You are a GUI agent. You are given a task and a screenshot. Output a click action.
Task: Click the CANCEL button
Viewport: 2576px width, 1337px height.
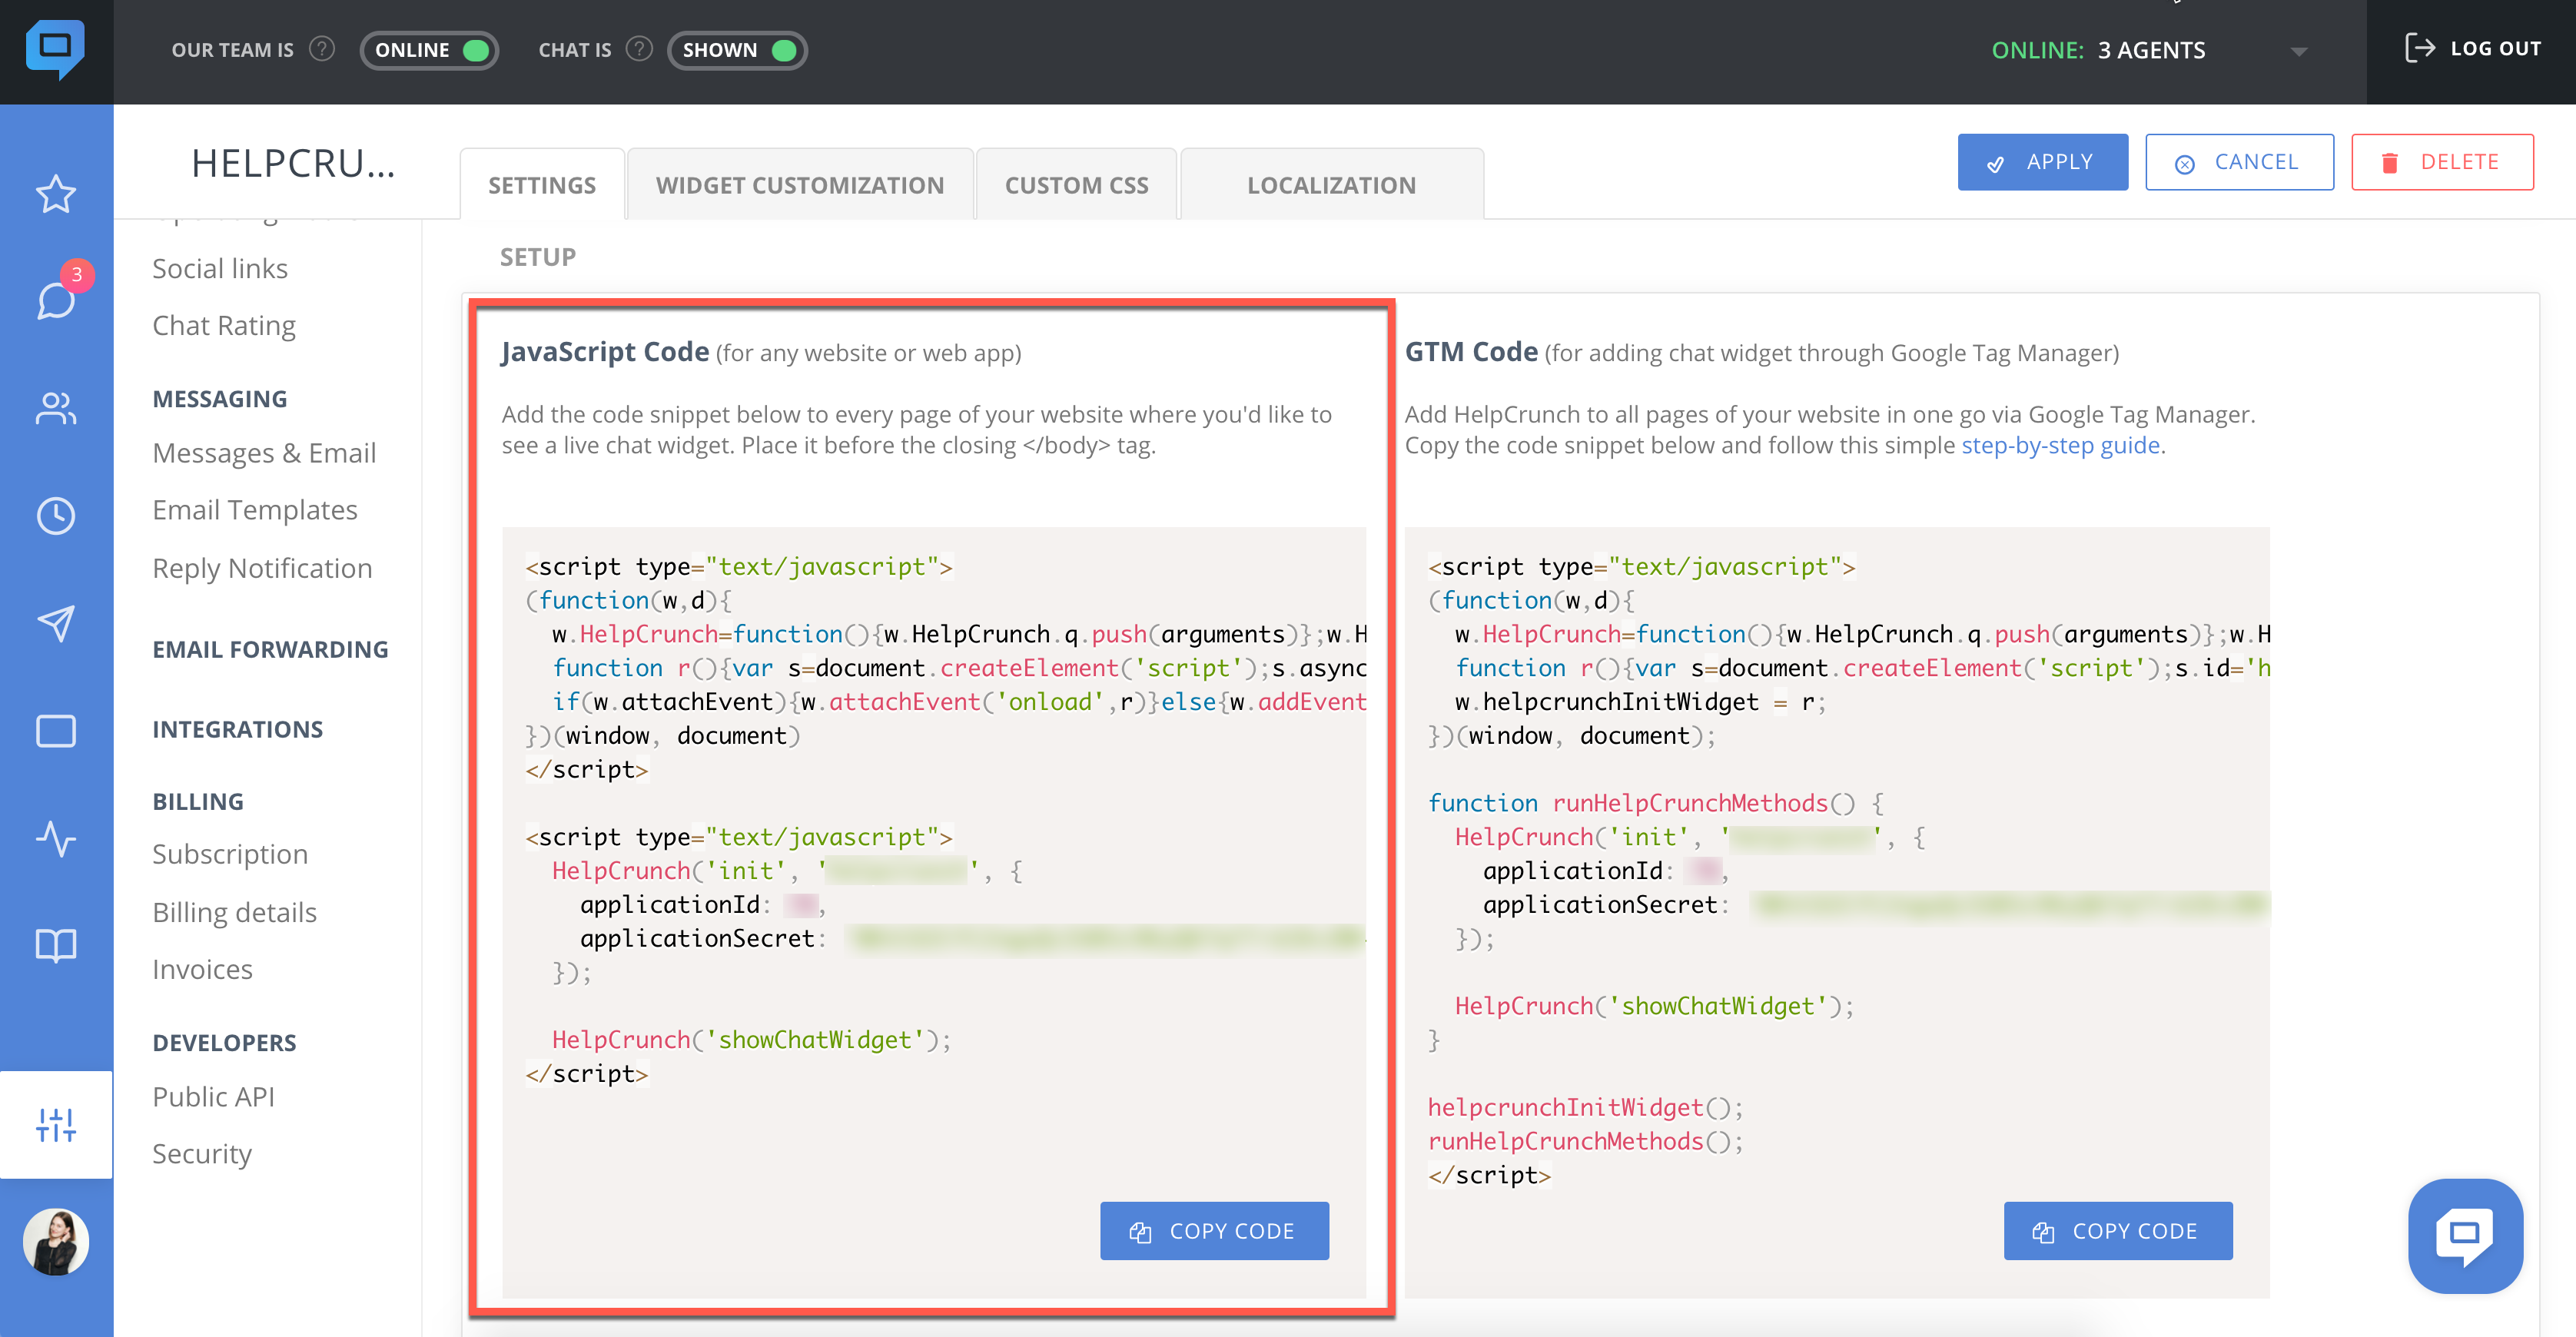click(2239, 162)
